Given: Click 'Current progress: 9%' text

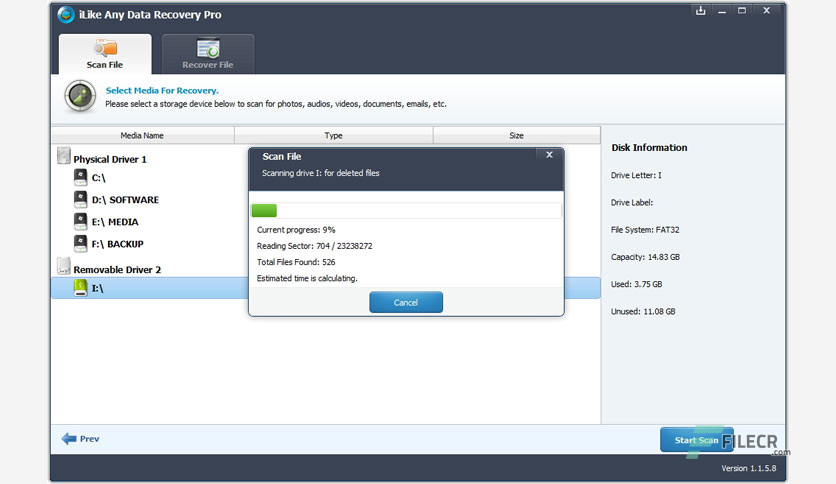Looking at the screenshot, I should tap(296, 230).
